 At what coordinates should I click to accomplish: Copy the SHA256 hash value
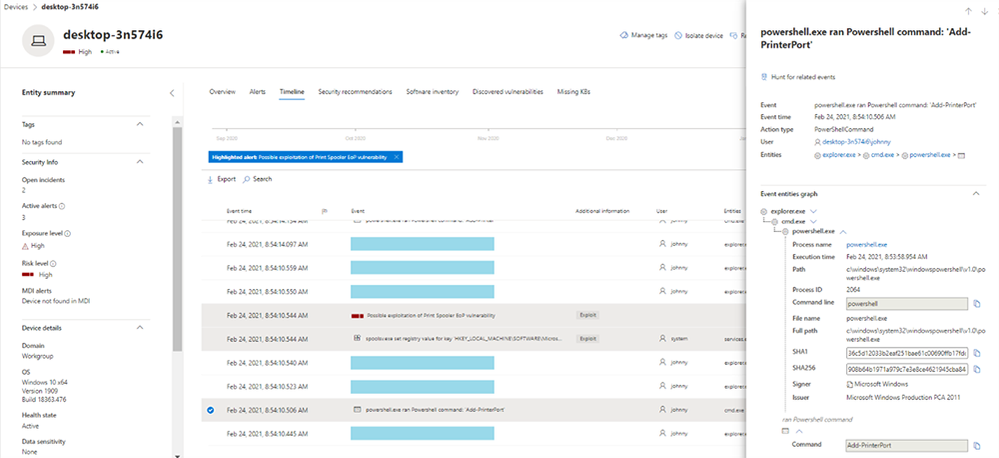coord(977,369)
